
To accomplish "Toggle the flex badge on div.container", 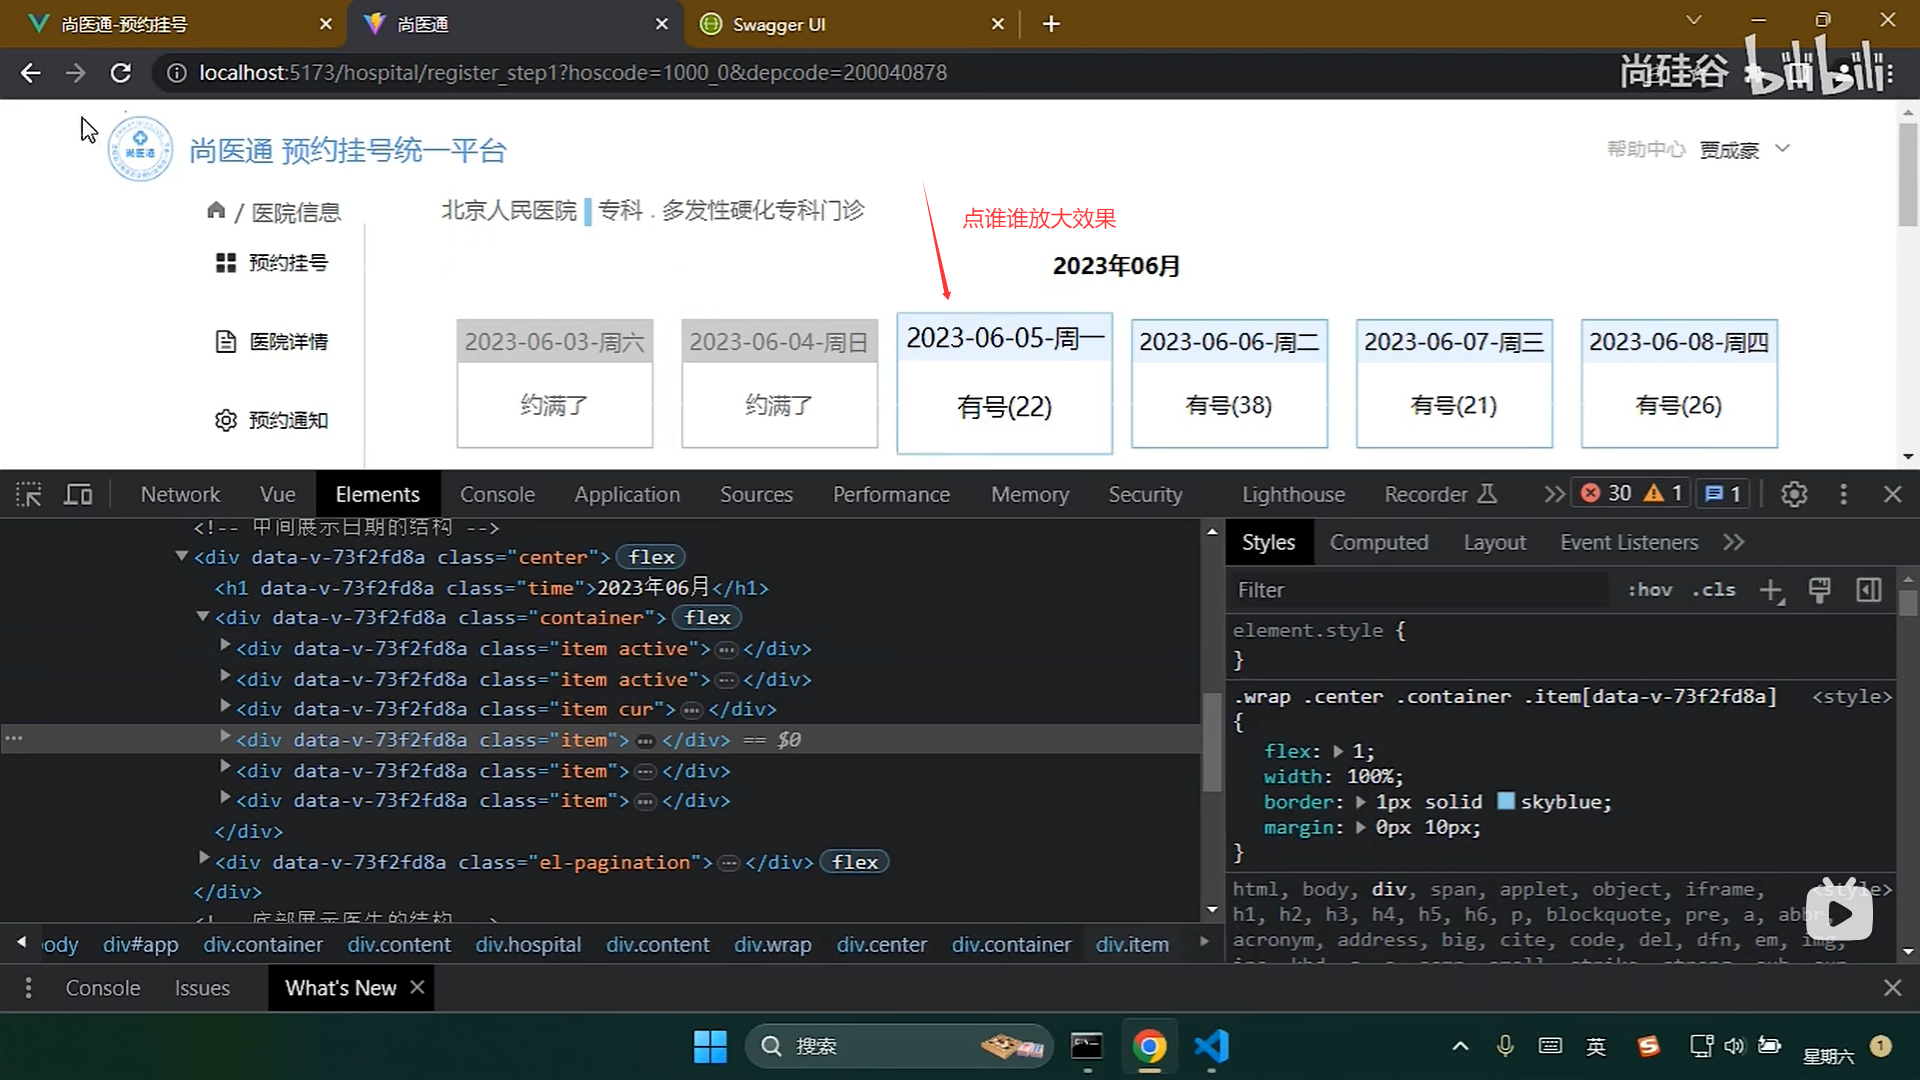I will [706, 617].
